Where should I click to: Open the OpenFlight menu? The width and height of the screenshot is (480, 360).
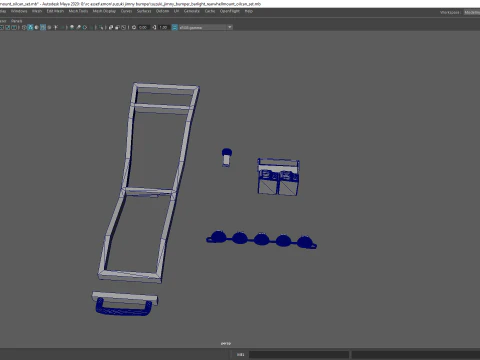230,11
